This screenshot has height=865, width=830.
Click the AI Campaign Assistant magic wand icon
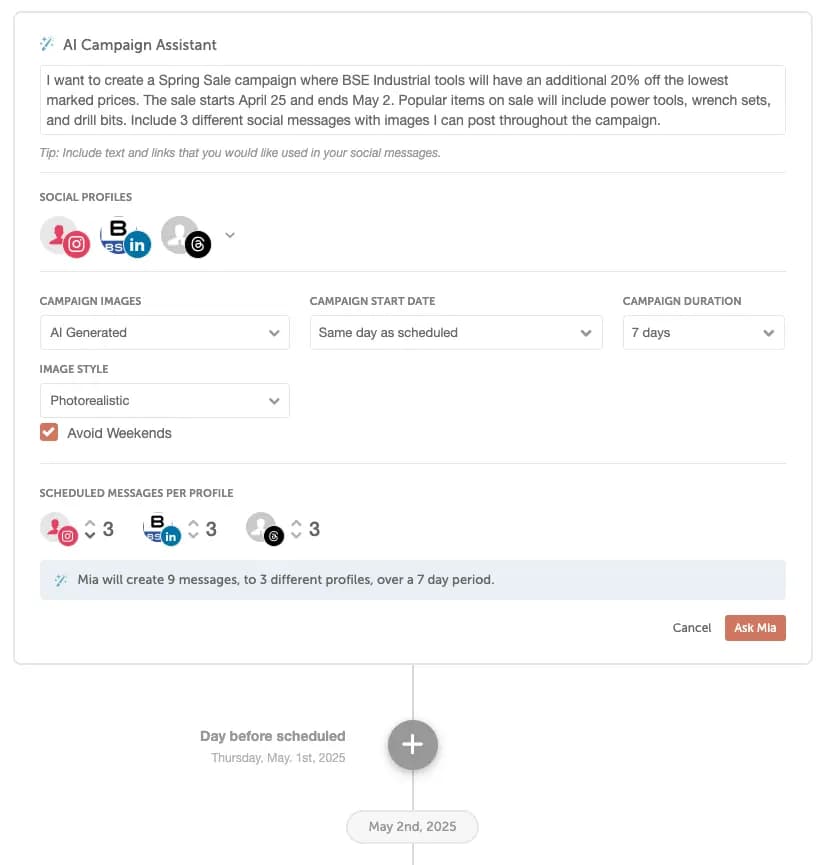point(47,44)
